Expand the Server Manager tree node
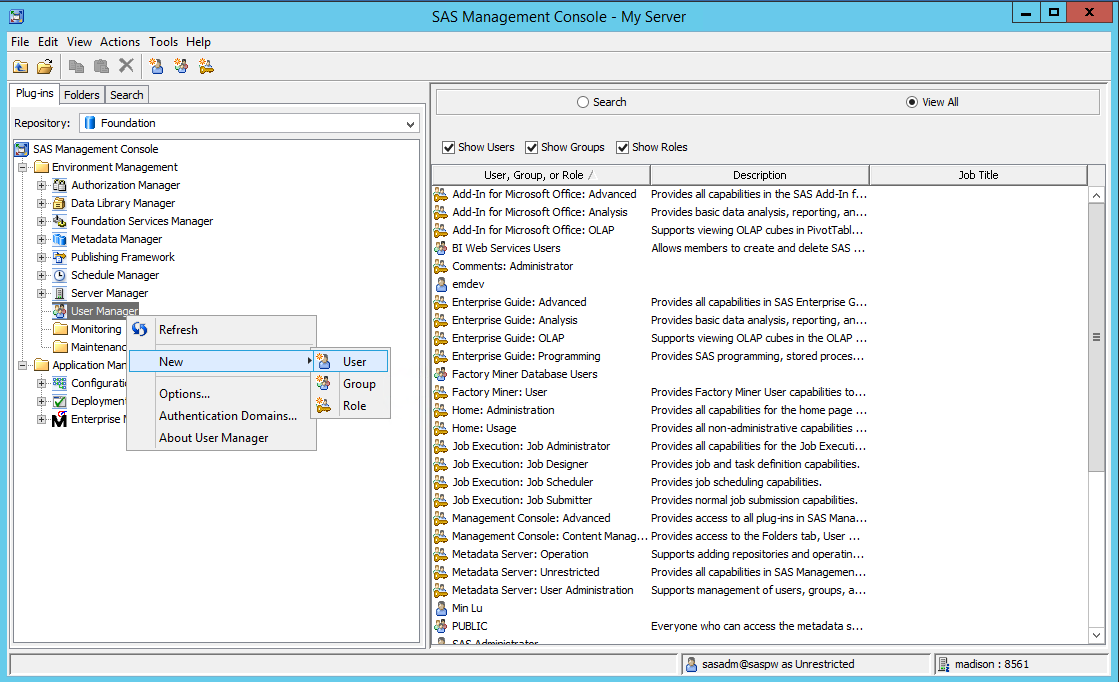Viewport: 1119px width, 682px height. click(41, 293)
